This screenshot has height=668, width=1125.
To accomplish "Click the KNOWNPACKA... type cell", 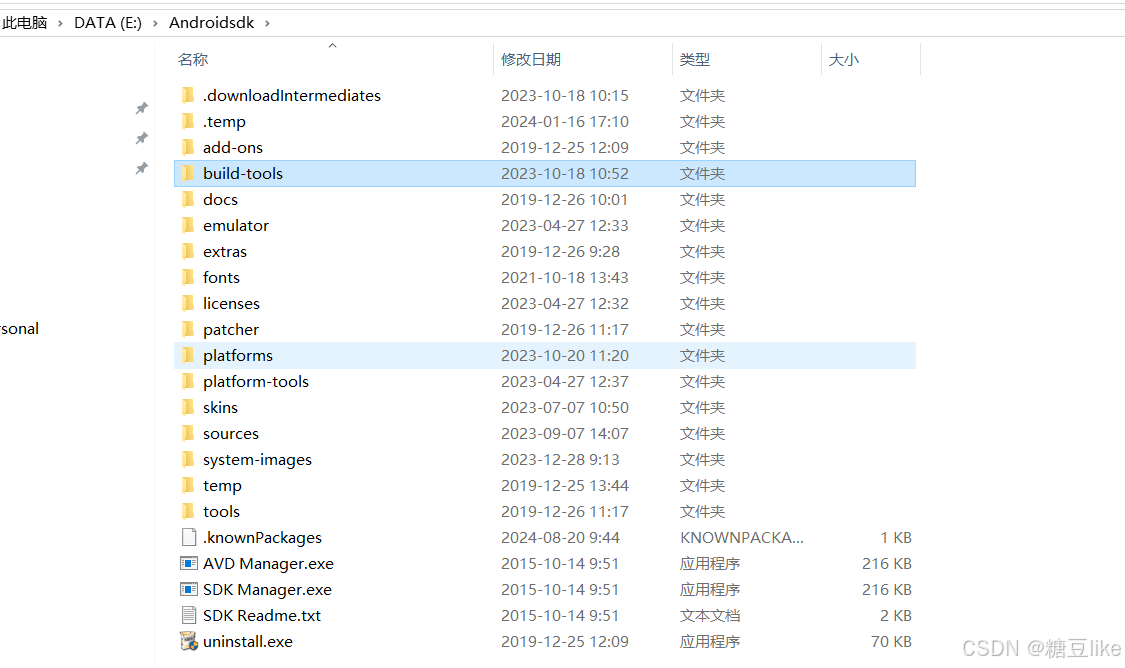I will 742,537.
